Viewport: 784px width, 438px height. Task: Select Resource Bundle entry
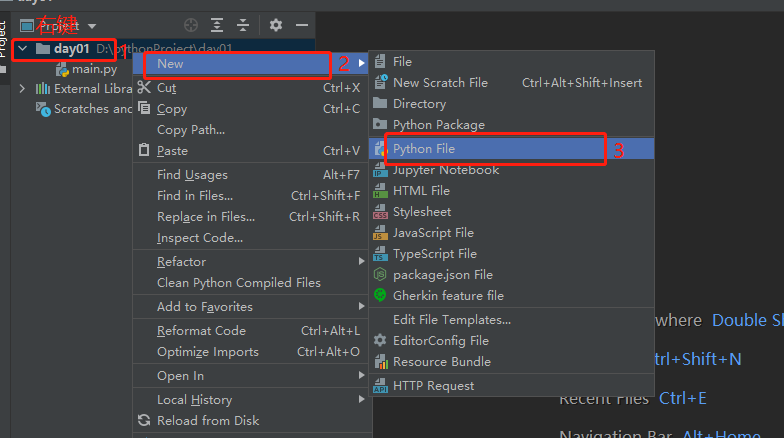pyautogui.click(x=512, y=362)
